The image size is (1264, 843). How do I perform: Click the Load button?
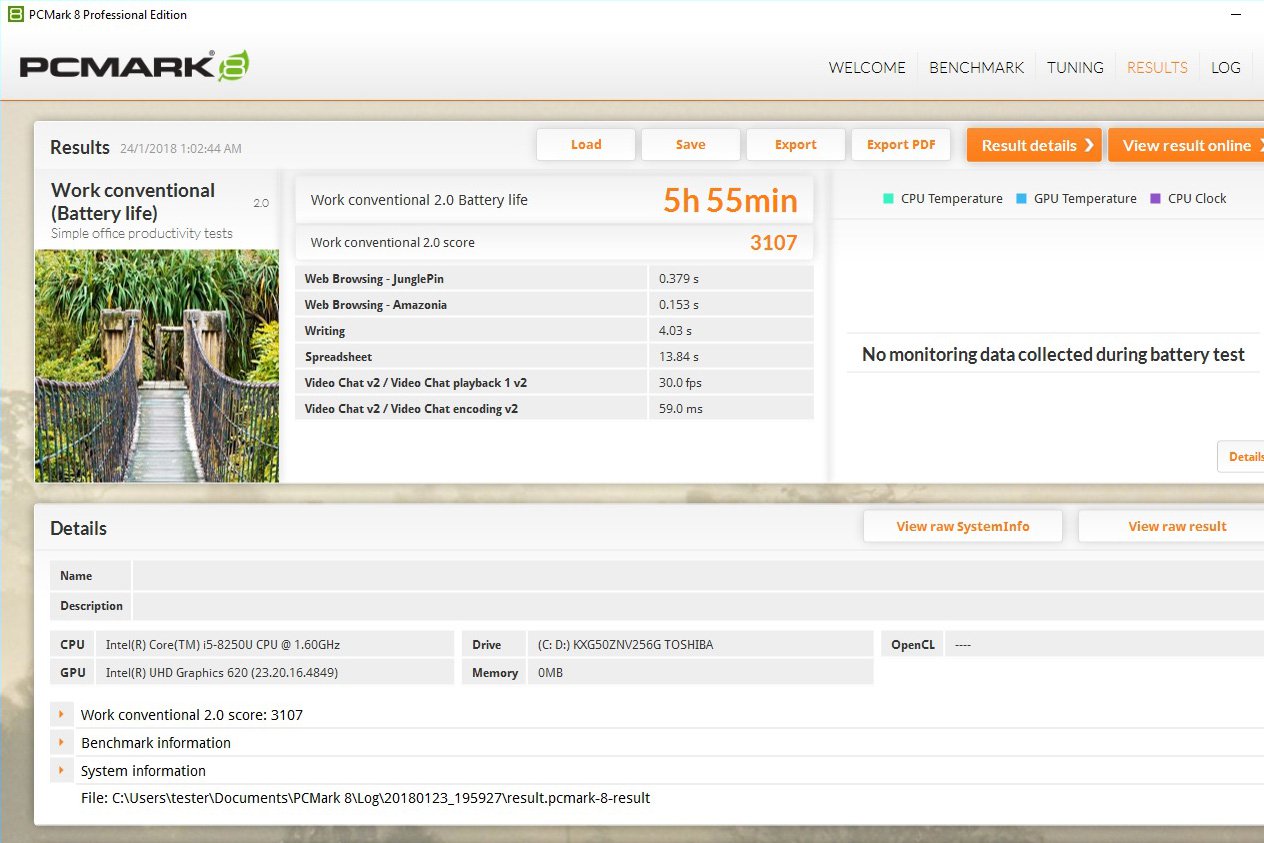pos(586,145)
